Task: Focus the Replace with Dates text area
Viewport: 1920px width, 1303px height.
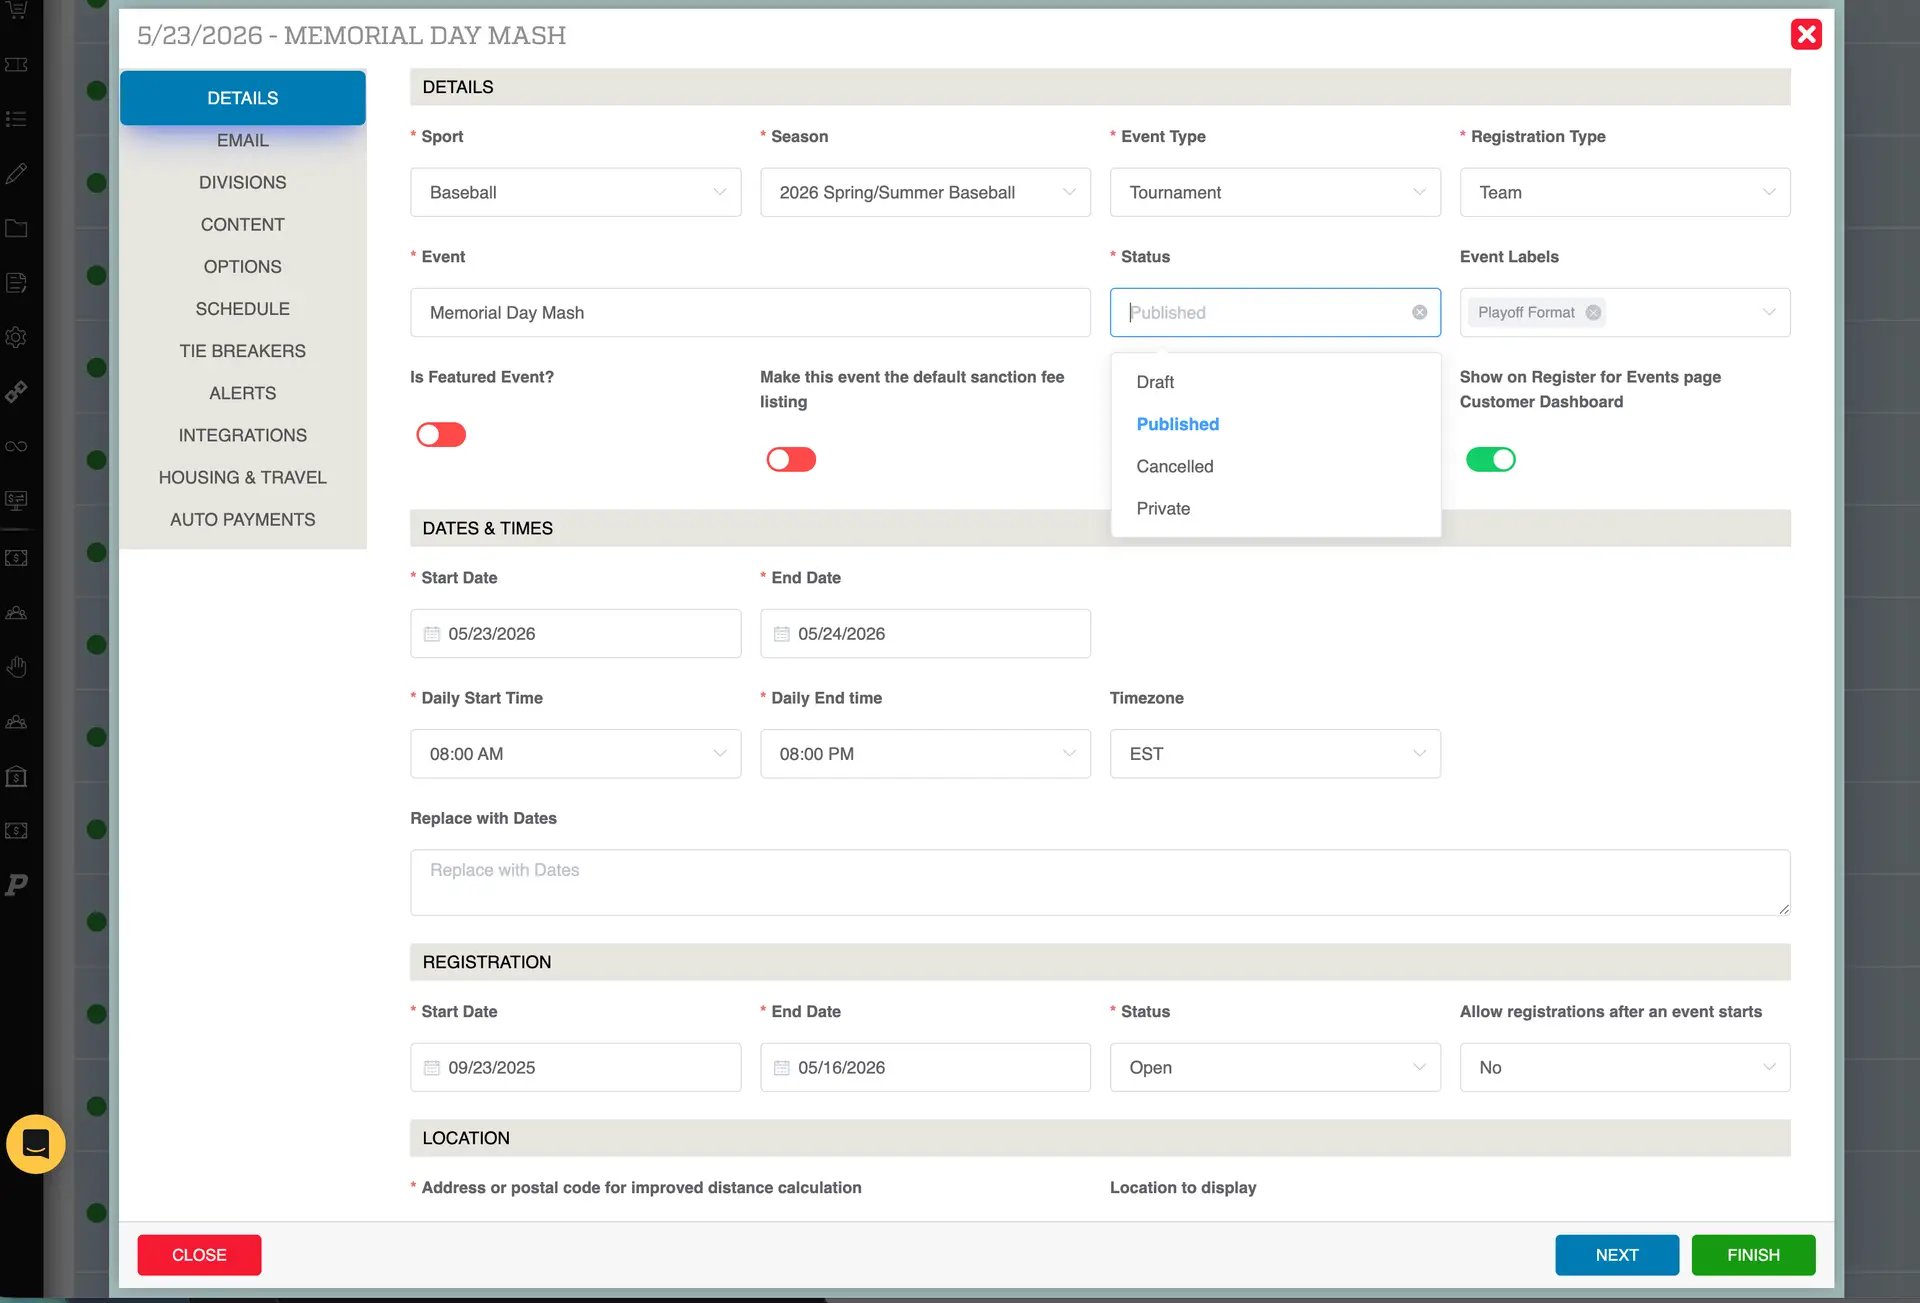Action: [1100, 882]
